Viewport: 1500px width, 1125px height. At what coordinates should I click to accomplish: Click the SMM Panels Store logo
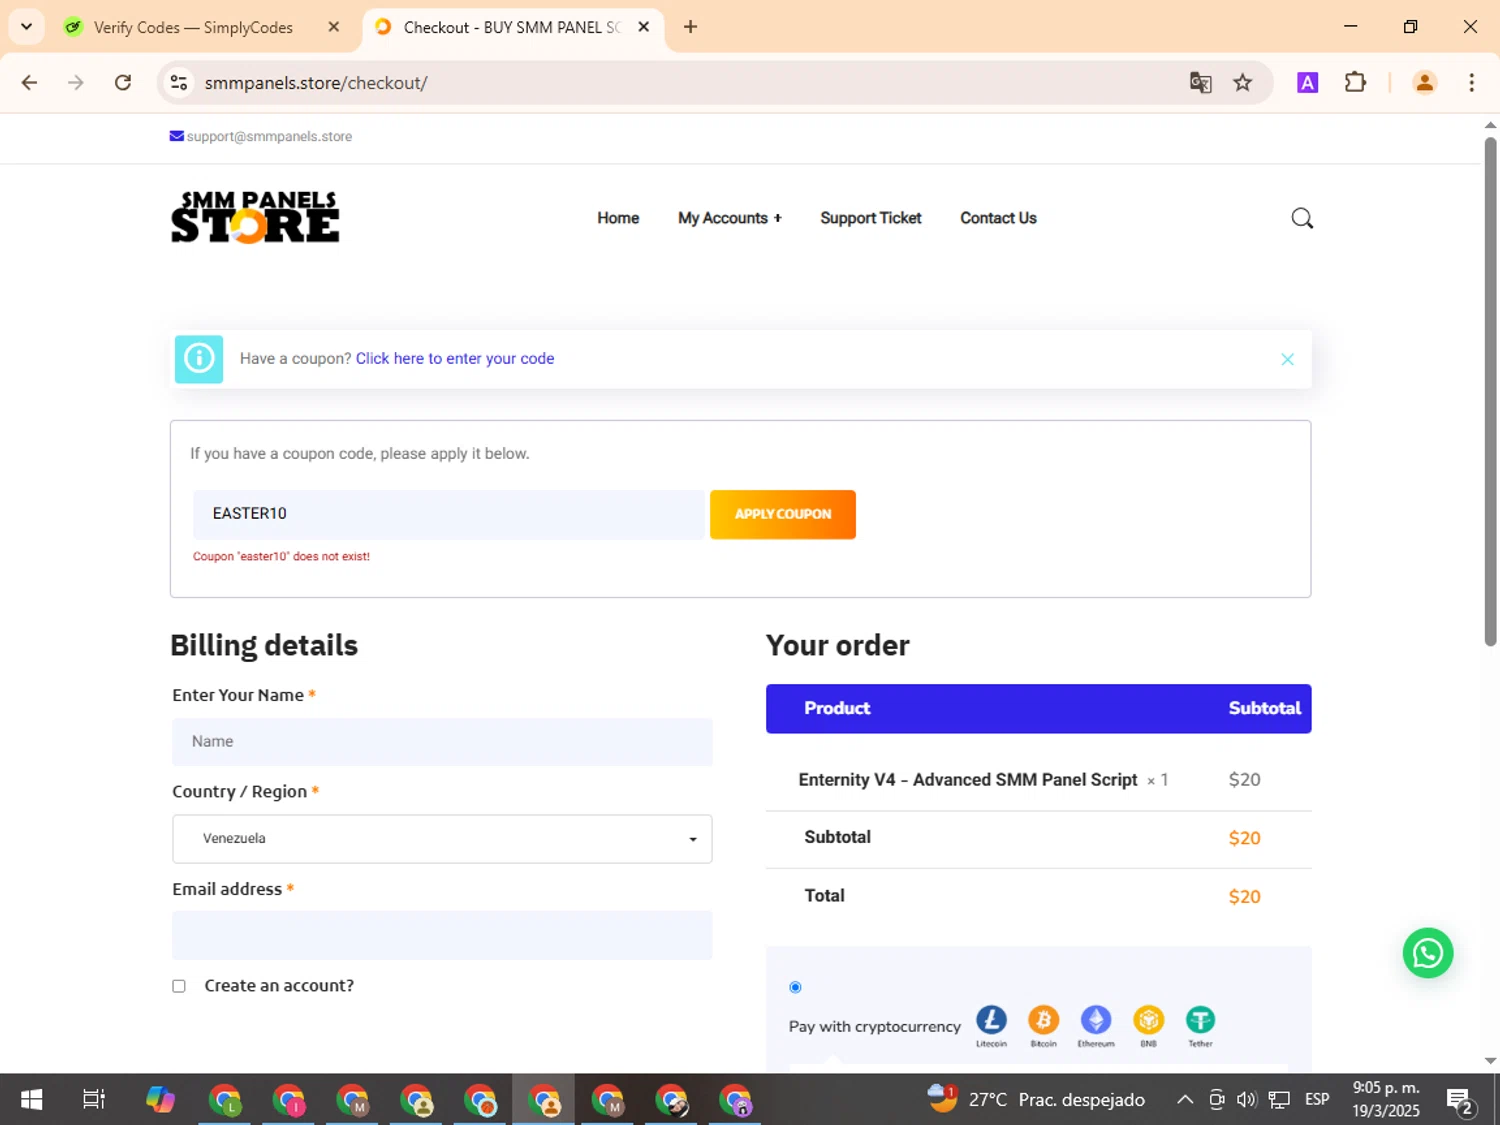click(x=255, y=217)
